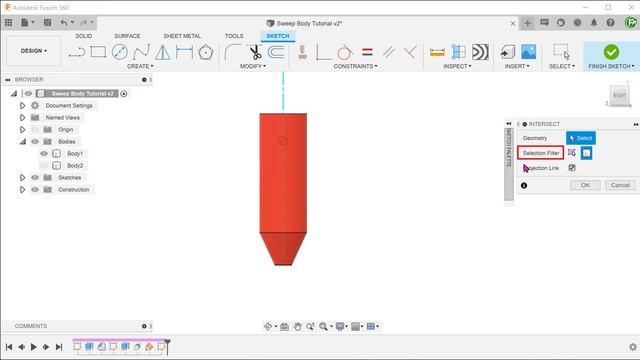Collapse the Bodies folder
This screenshot has height=360, width=640.
(x=22, y=142)
